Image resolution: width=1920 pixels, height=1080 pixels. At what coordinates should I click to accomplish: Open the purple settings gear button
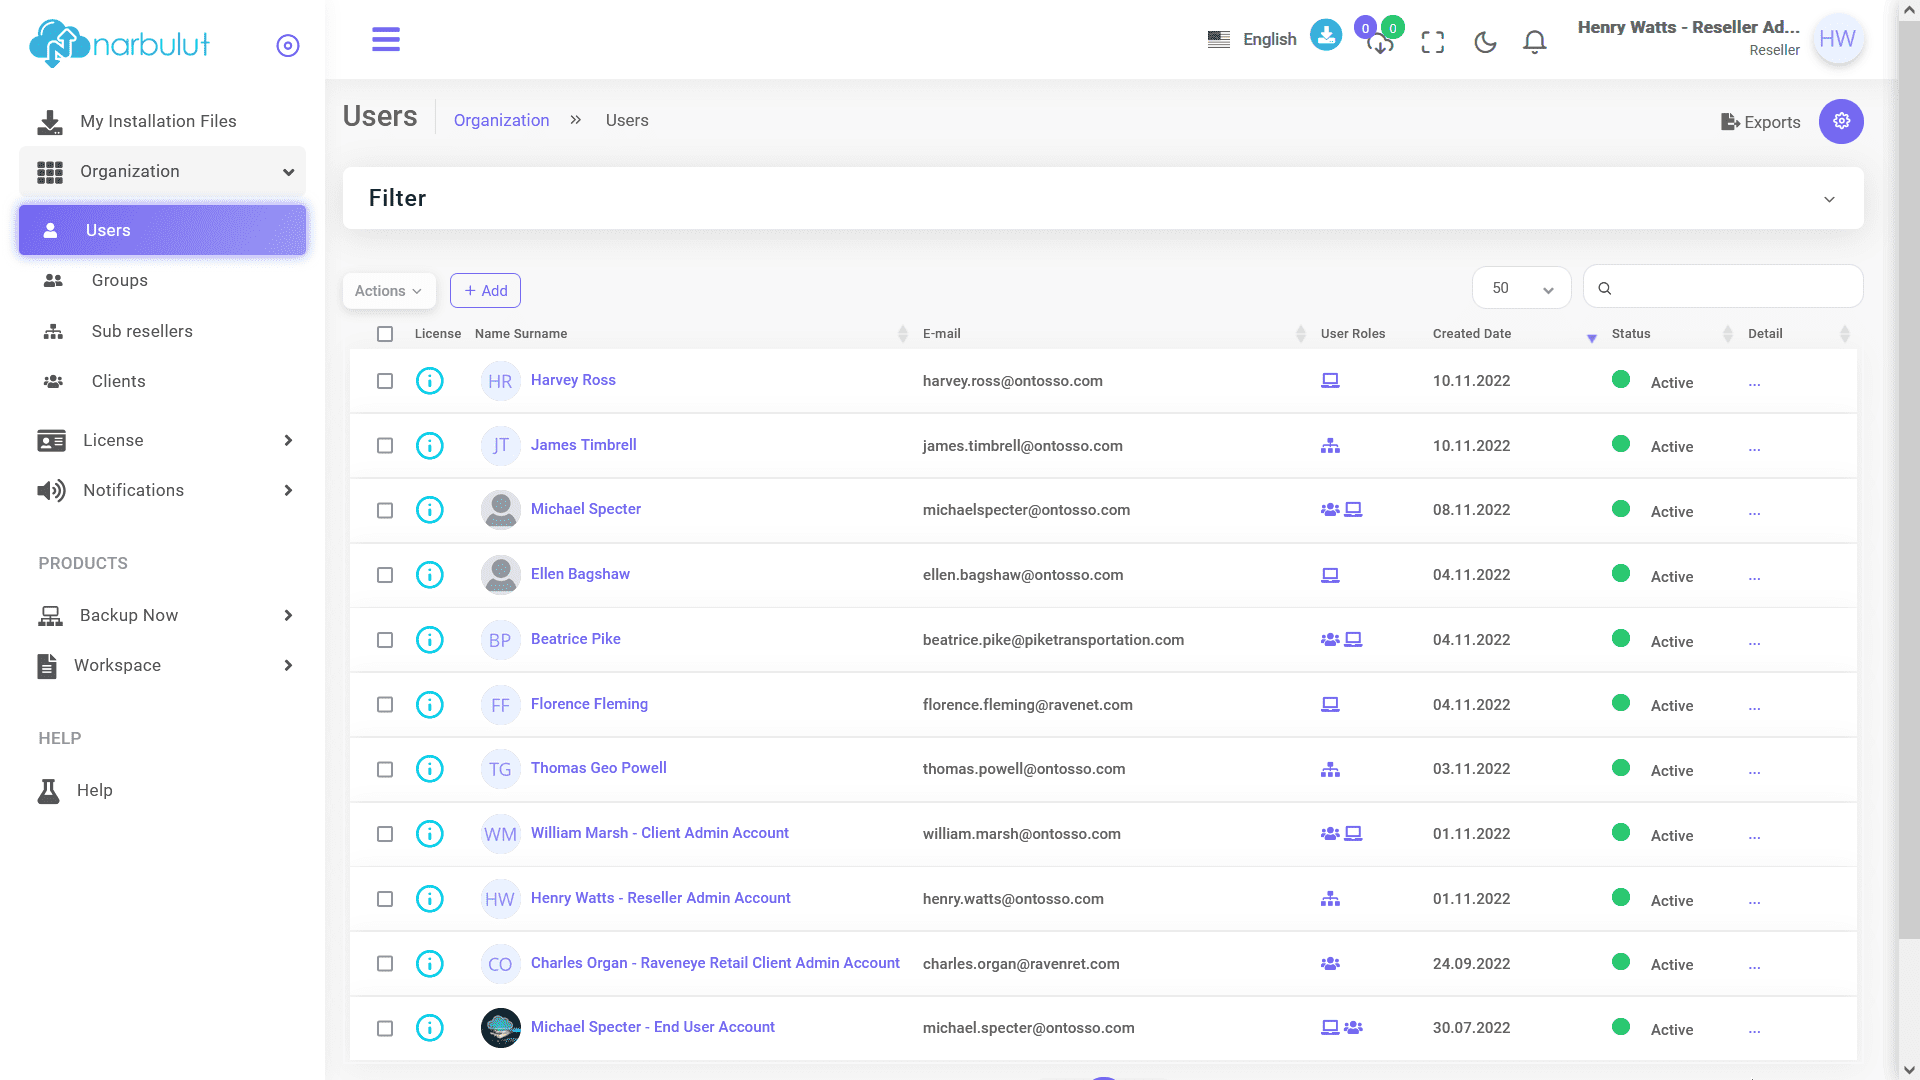(1841, 121)
